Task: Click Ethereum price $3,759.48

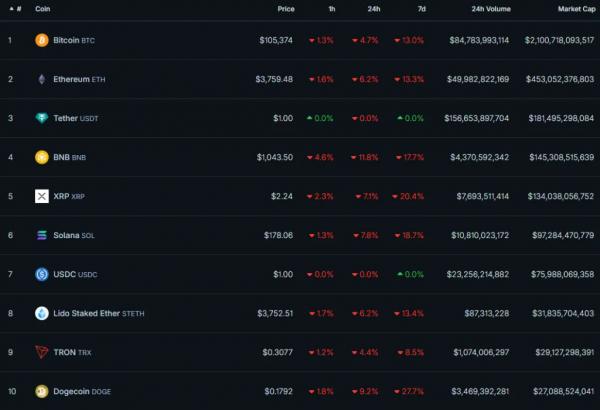Action: (274, 79)
